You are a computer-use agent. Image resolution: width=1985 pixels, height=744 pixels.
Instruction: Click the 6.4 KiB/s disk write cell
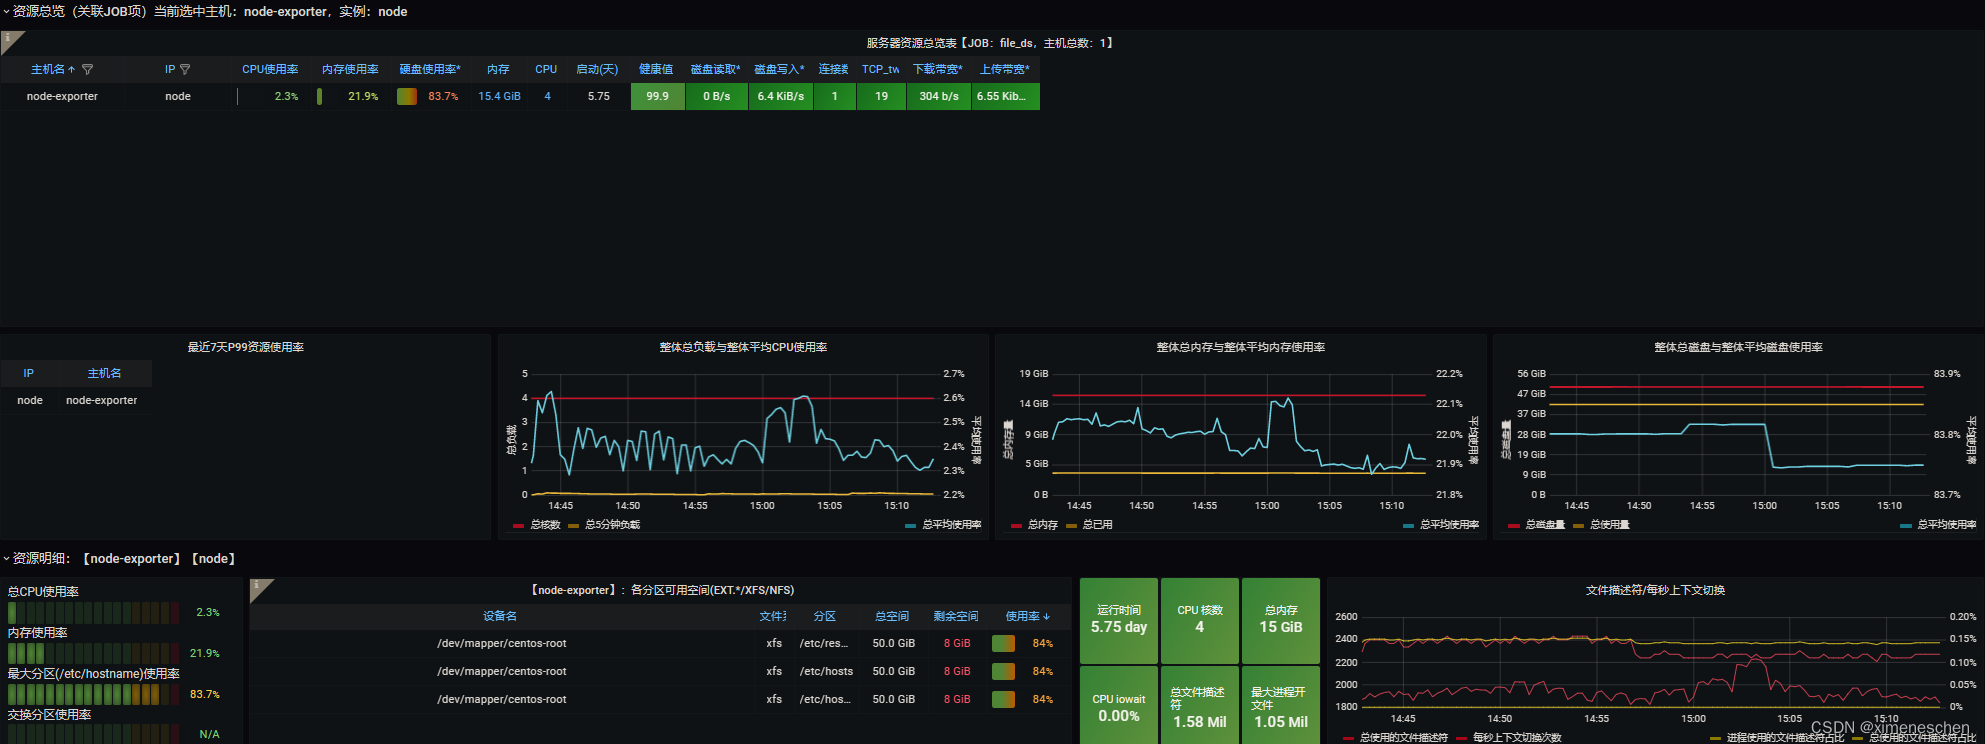click(x=780, y=97)
